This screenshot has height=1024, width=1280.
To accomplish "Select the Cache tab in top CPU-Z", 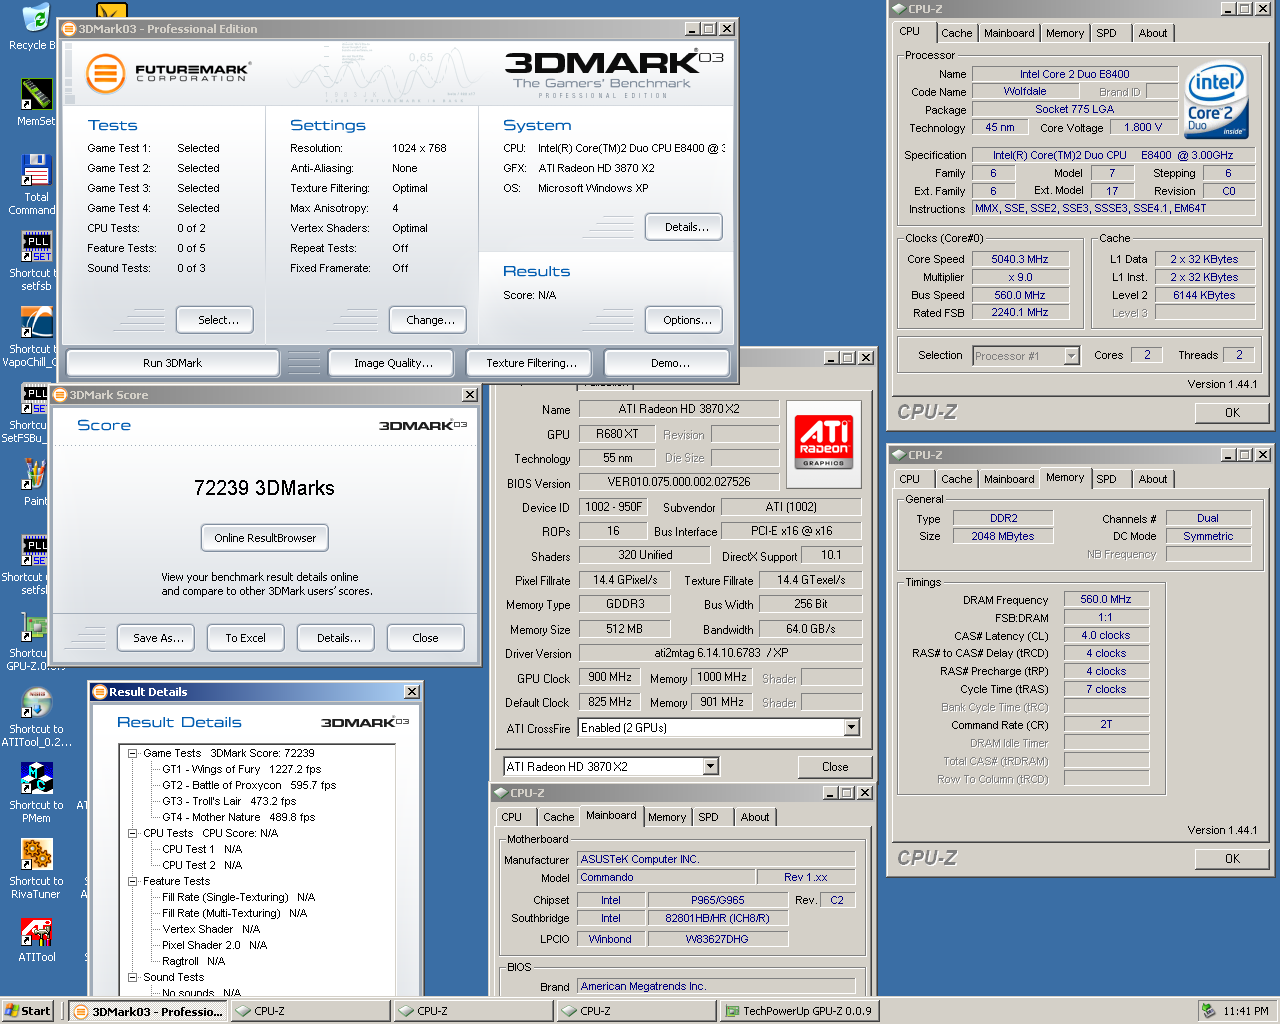I will click(956, 33).
